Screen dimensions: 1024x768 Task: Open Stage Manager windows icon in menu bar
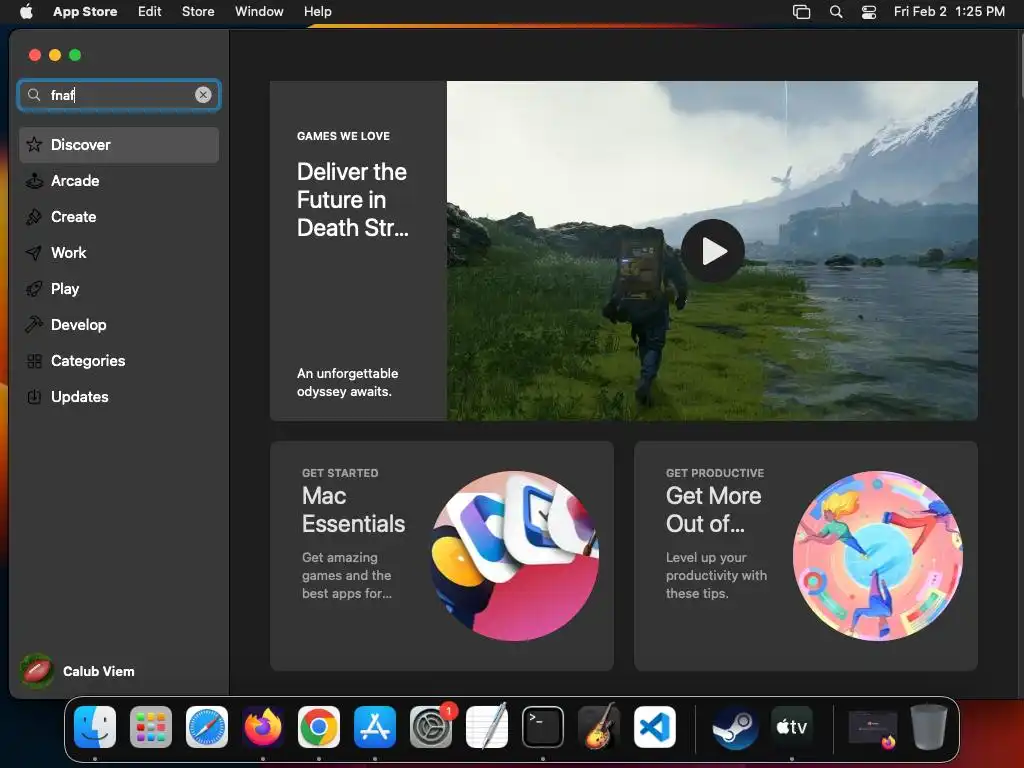[801, 12]
